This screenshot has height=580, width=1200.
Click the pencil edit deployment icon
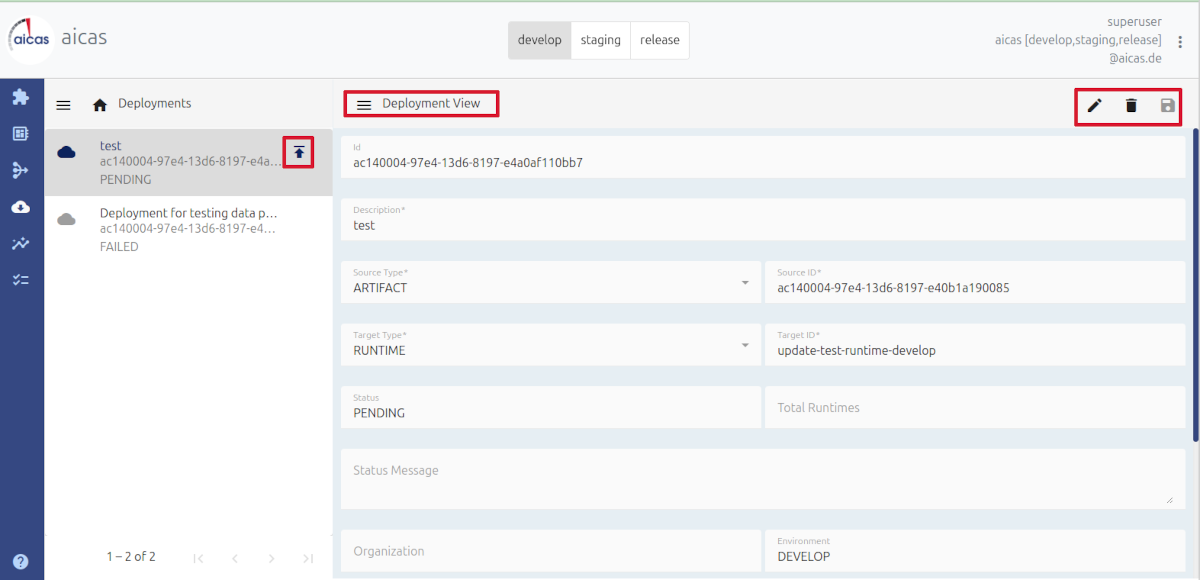(x=1095, y=105)
